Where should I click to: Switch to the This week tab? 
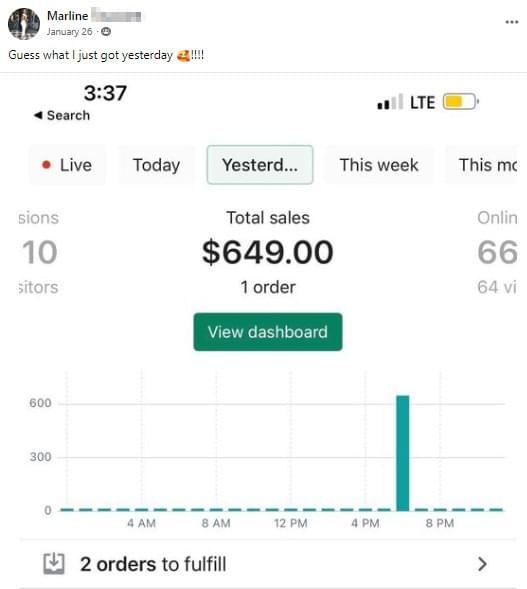[x=379, y=165]
